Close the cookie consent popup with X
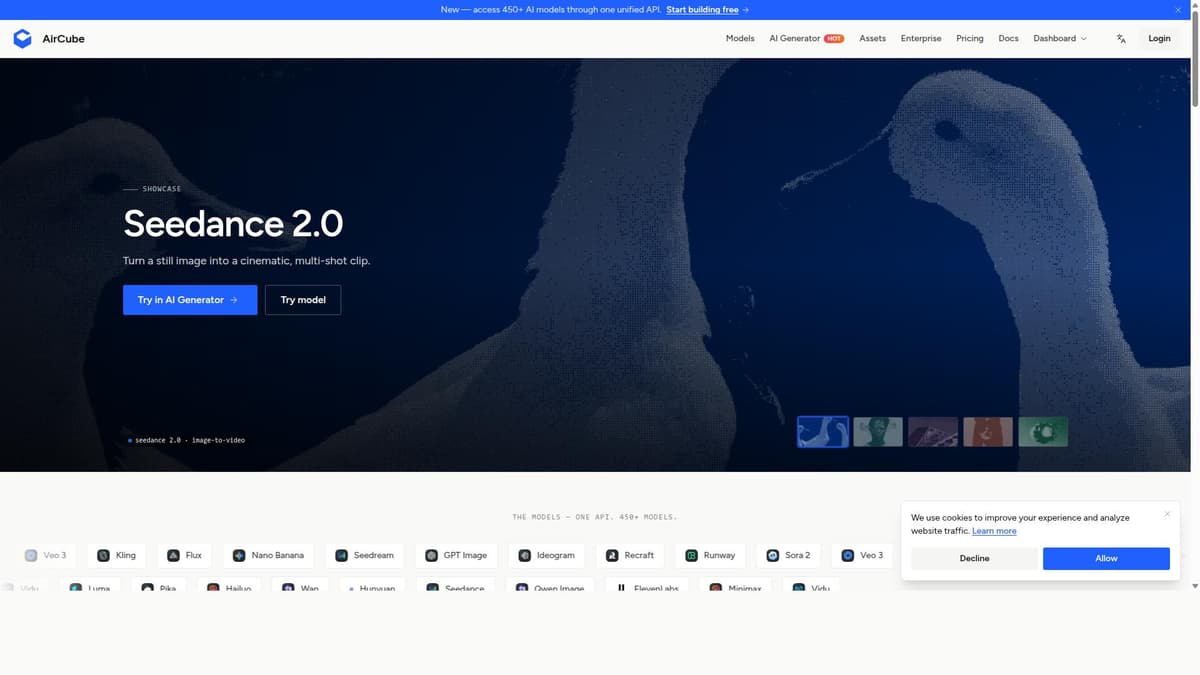Screen dimensions: 1200x675 1167,514
